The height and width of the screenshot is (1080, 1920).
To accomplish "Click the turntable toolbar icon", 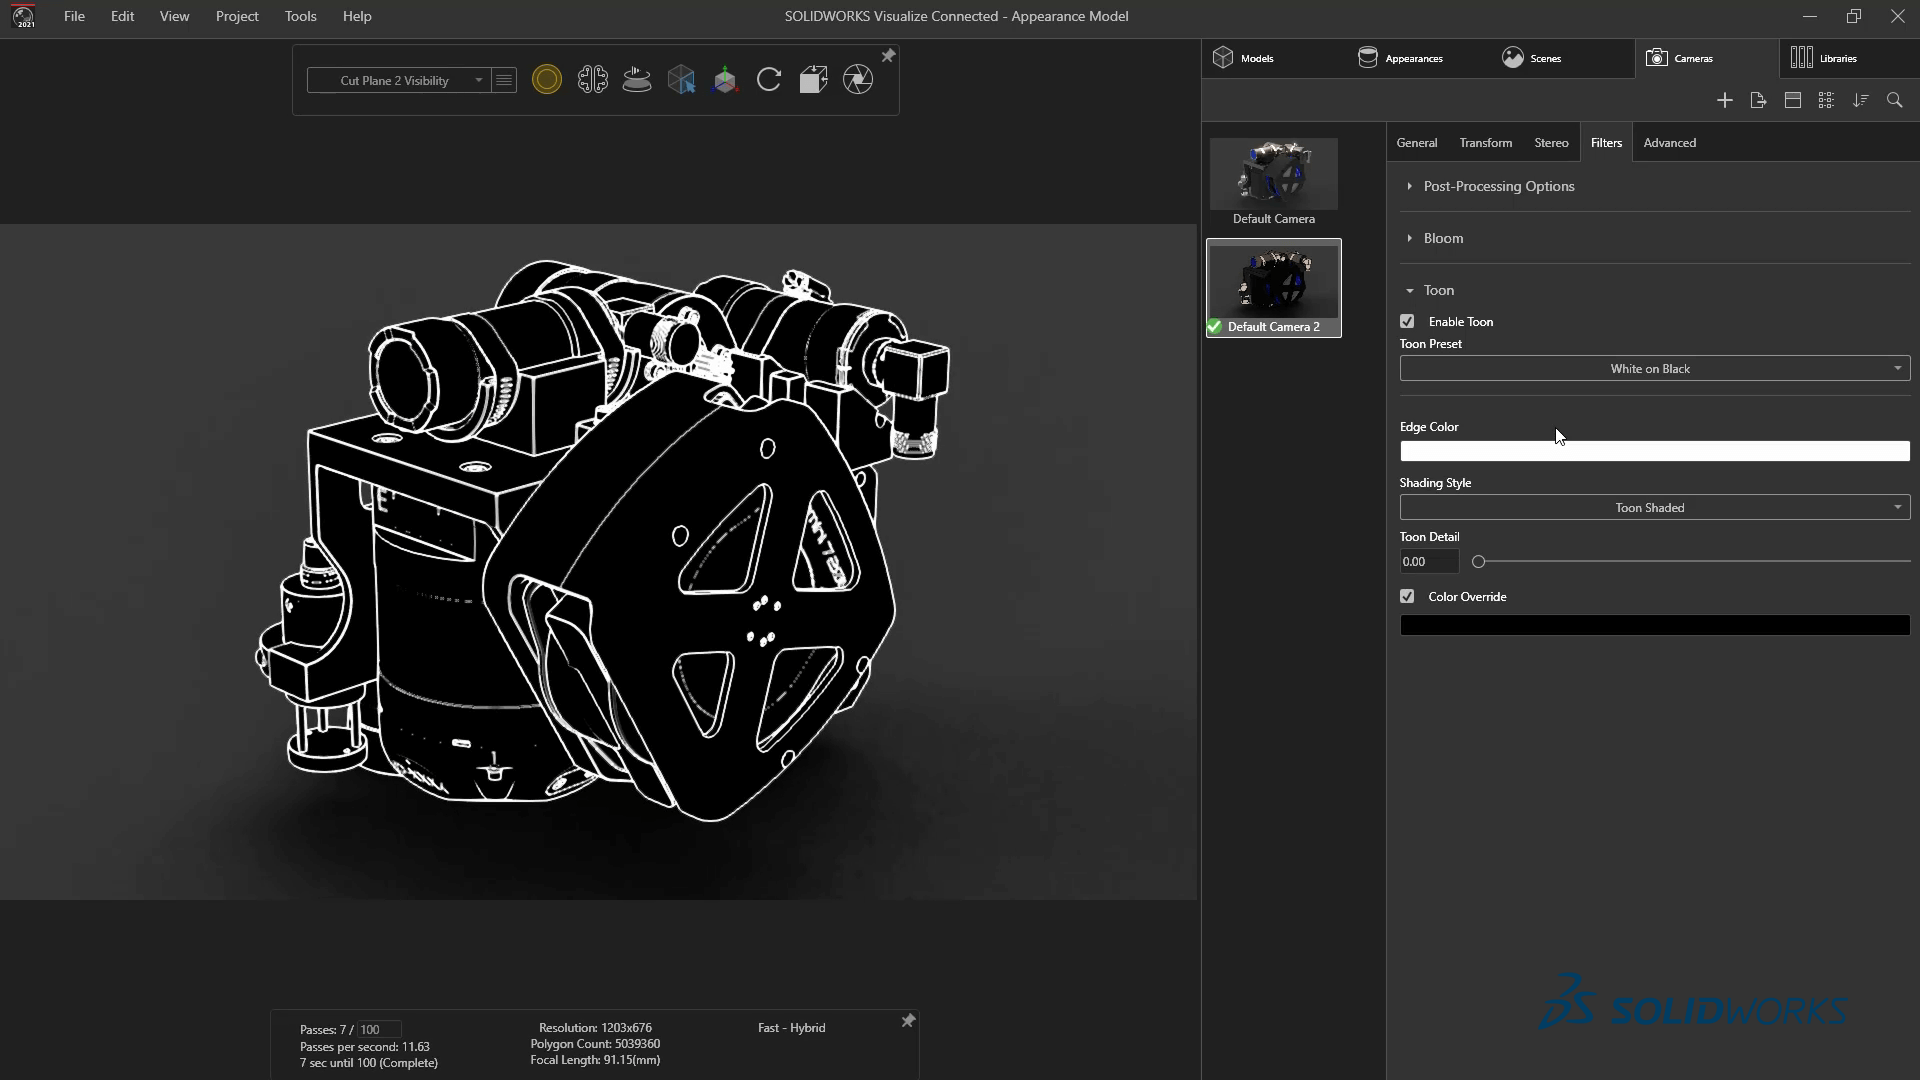I will coord(637,79).
